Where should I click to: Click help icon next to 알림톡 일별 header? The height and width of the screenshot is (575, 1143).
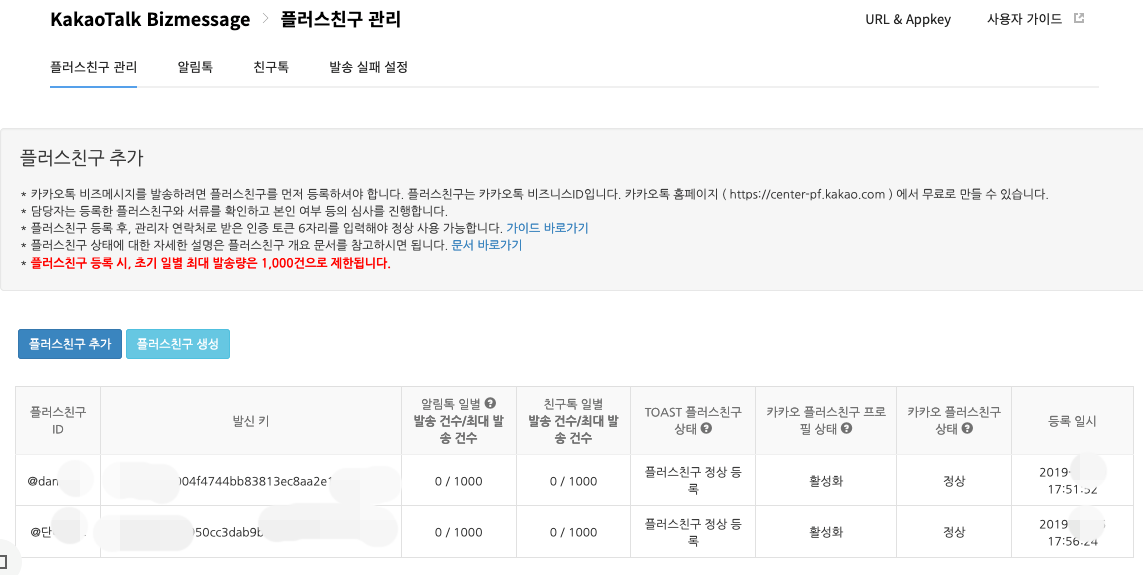click(x=490, y=403)
